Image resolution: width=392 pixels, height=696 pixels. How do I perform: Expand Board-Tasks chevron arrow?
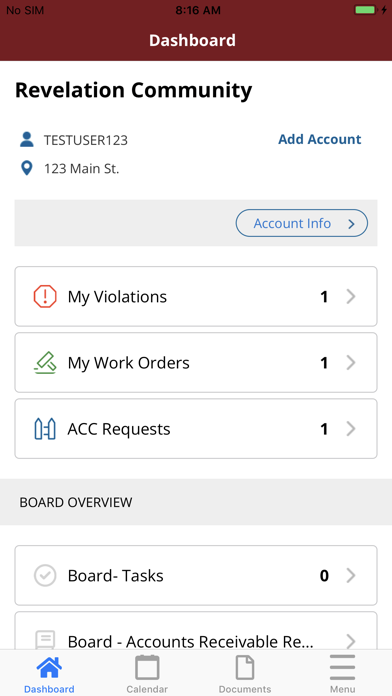pos(351,575)
